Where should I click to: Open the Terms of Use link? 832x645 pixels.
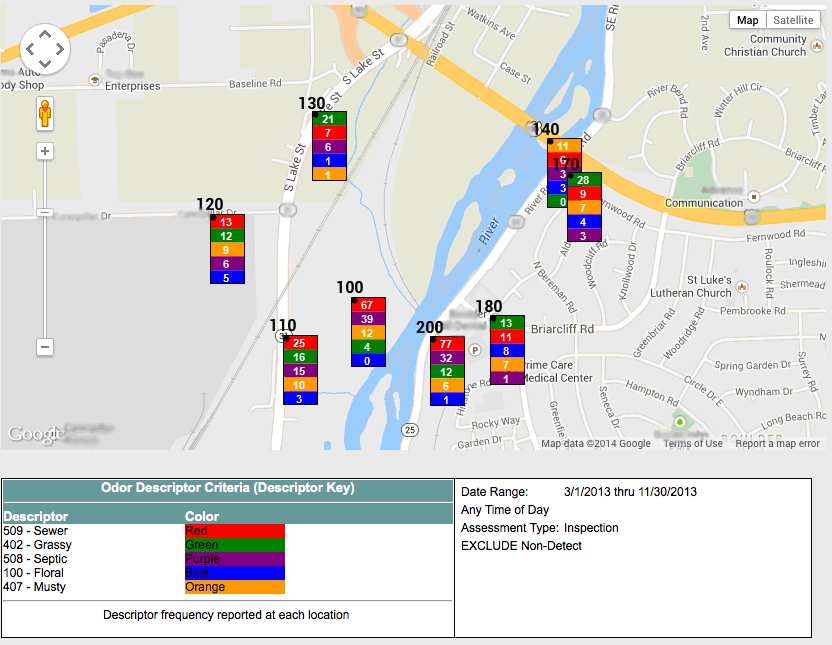(x=692, y=443)
